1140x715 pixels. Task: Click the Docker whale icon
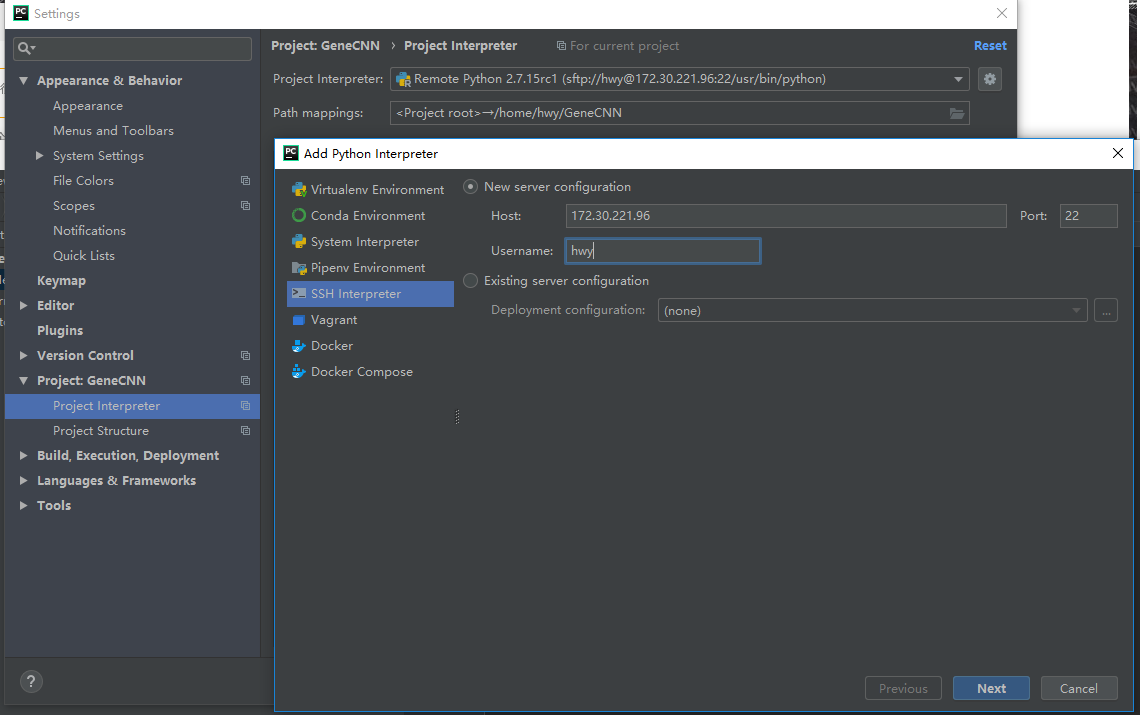click(299, 345)
